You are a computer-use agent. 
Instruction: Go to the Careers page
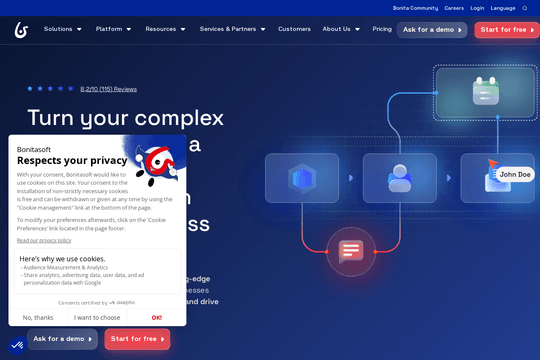454,8
